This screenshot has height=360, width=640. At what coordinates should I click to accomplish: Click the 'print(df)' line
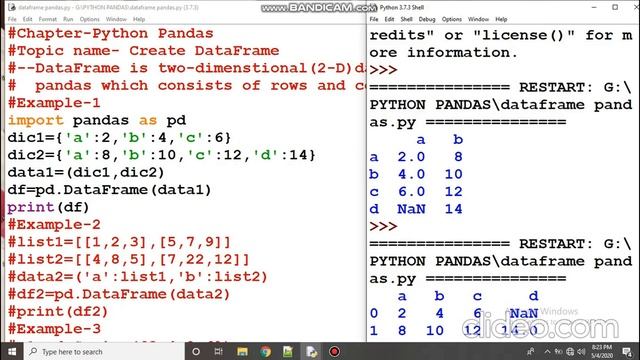pos(48,207)
